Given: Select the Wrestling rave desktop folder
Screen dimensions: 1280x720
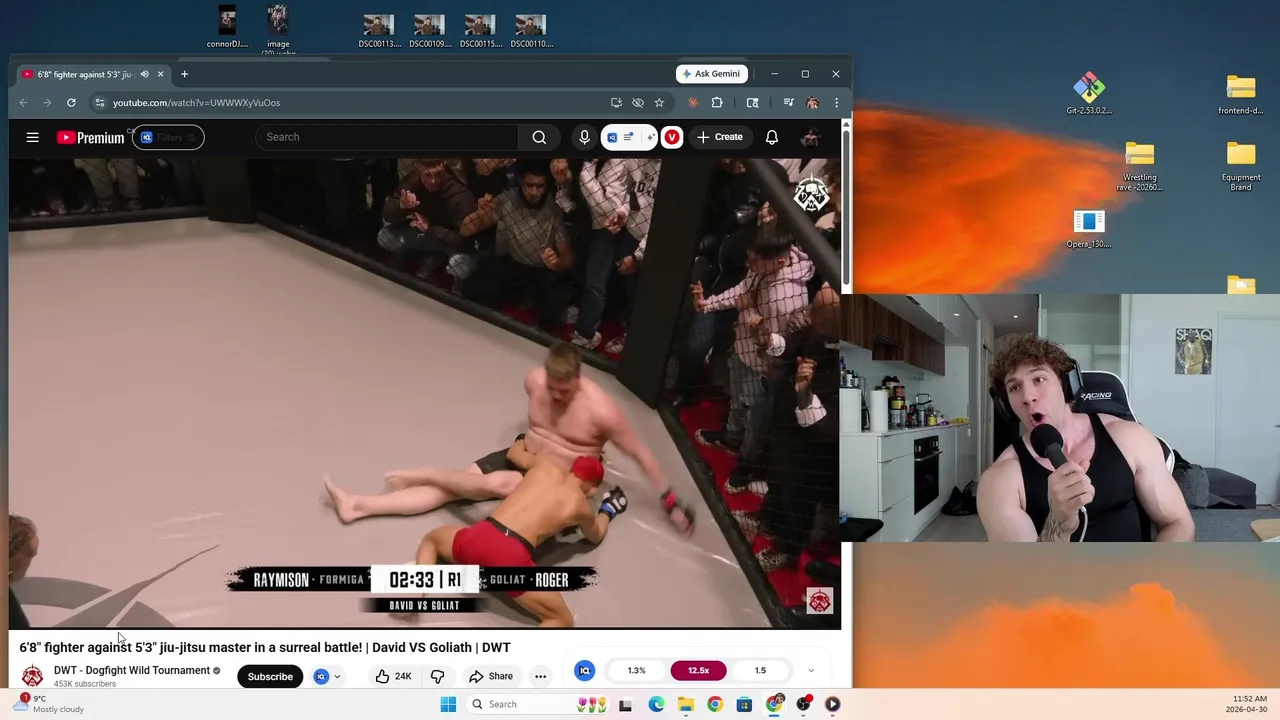Looking at the screenshot, I should 1140,166.
